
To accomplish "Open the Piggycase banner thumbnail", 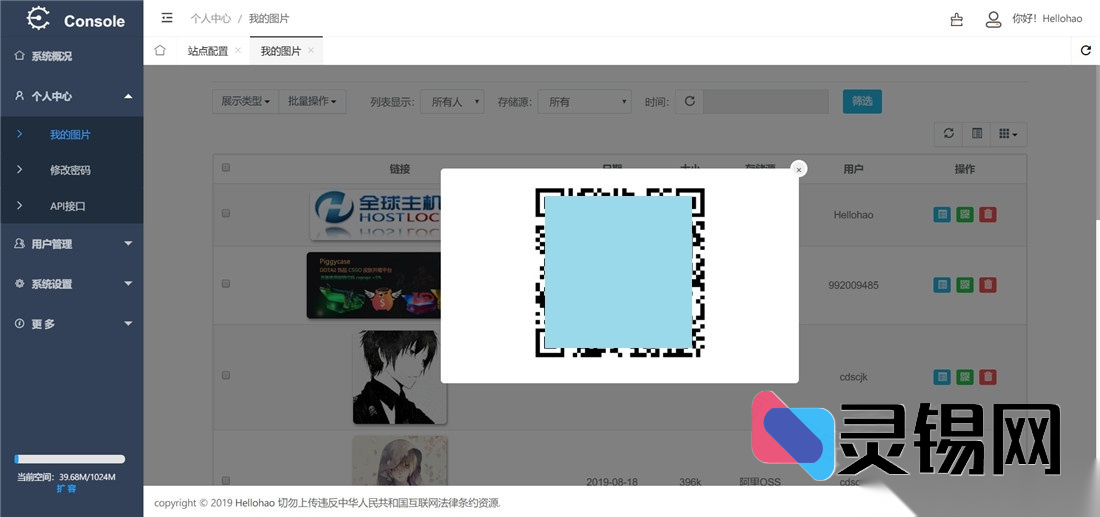I will (374, 285).
